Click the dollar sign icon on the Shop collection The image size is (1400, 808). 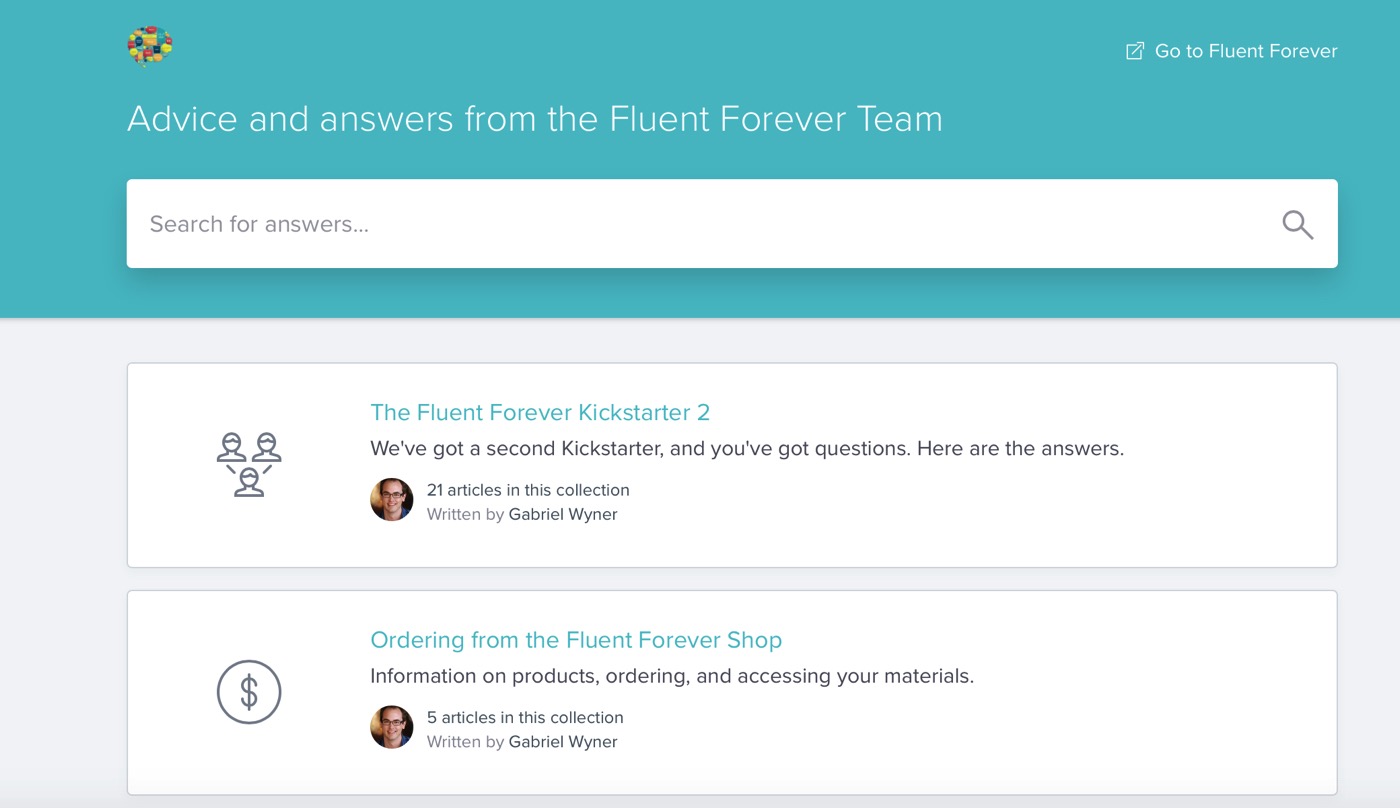click(x=249, y=691)
